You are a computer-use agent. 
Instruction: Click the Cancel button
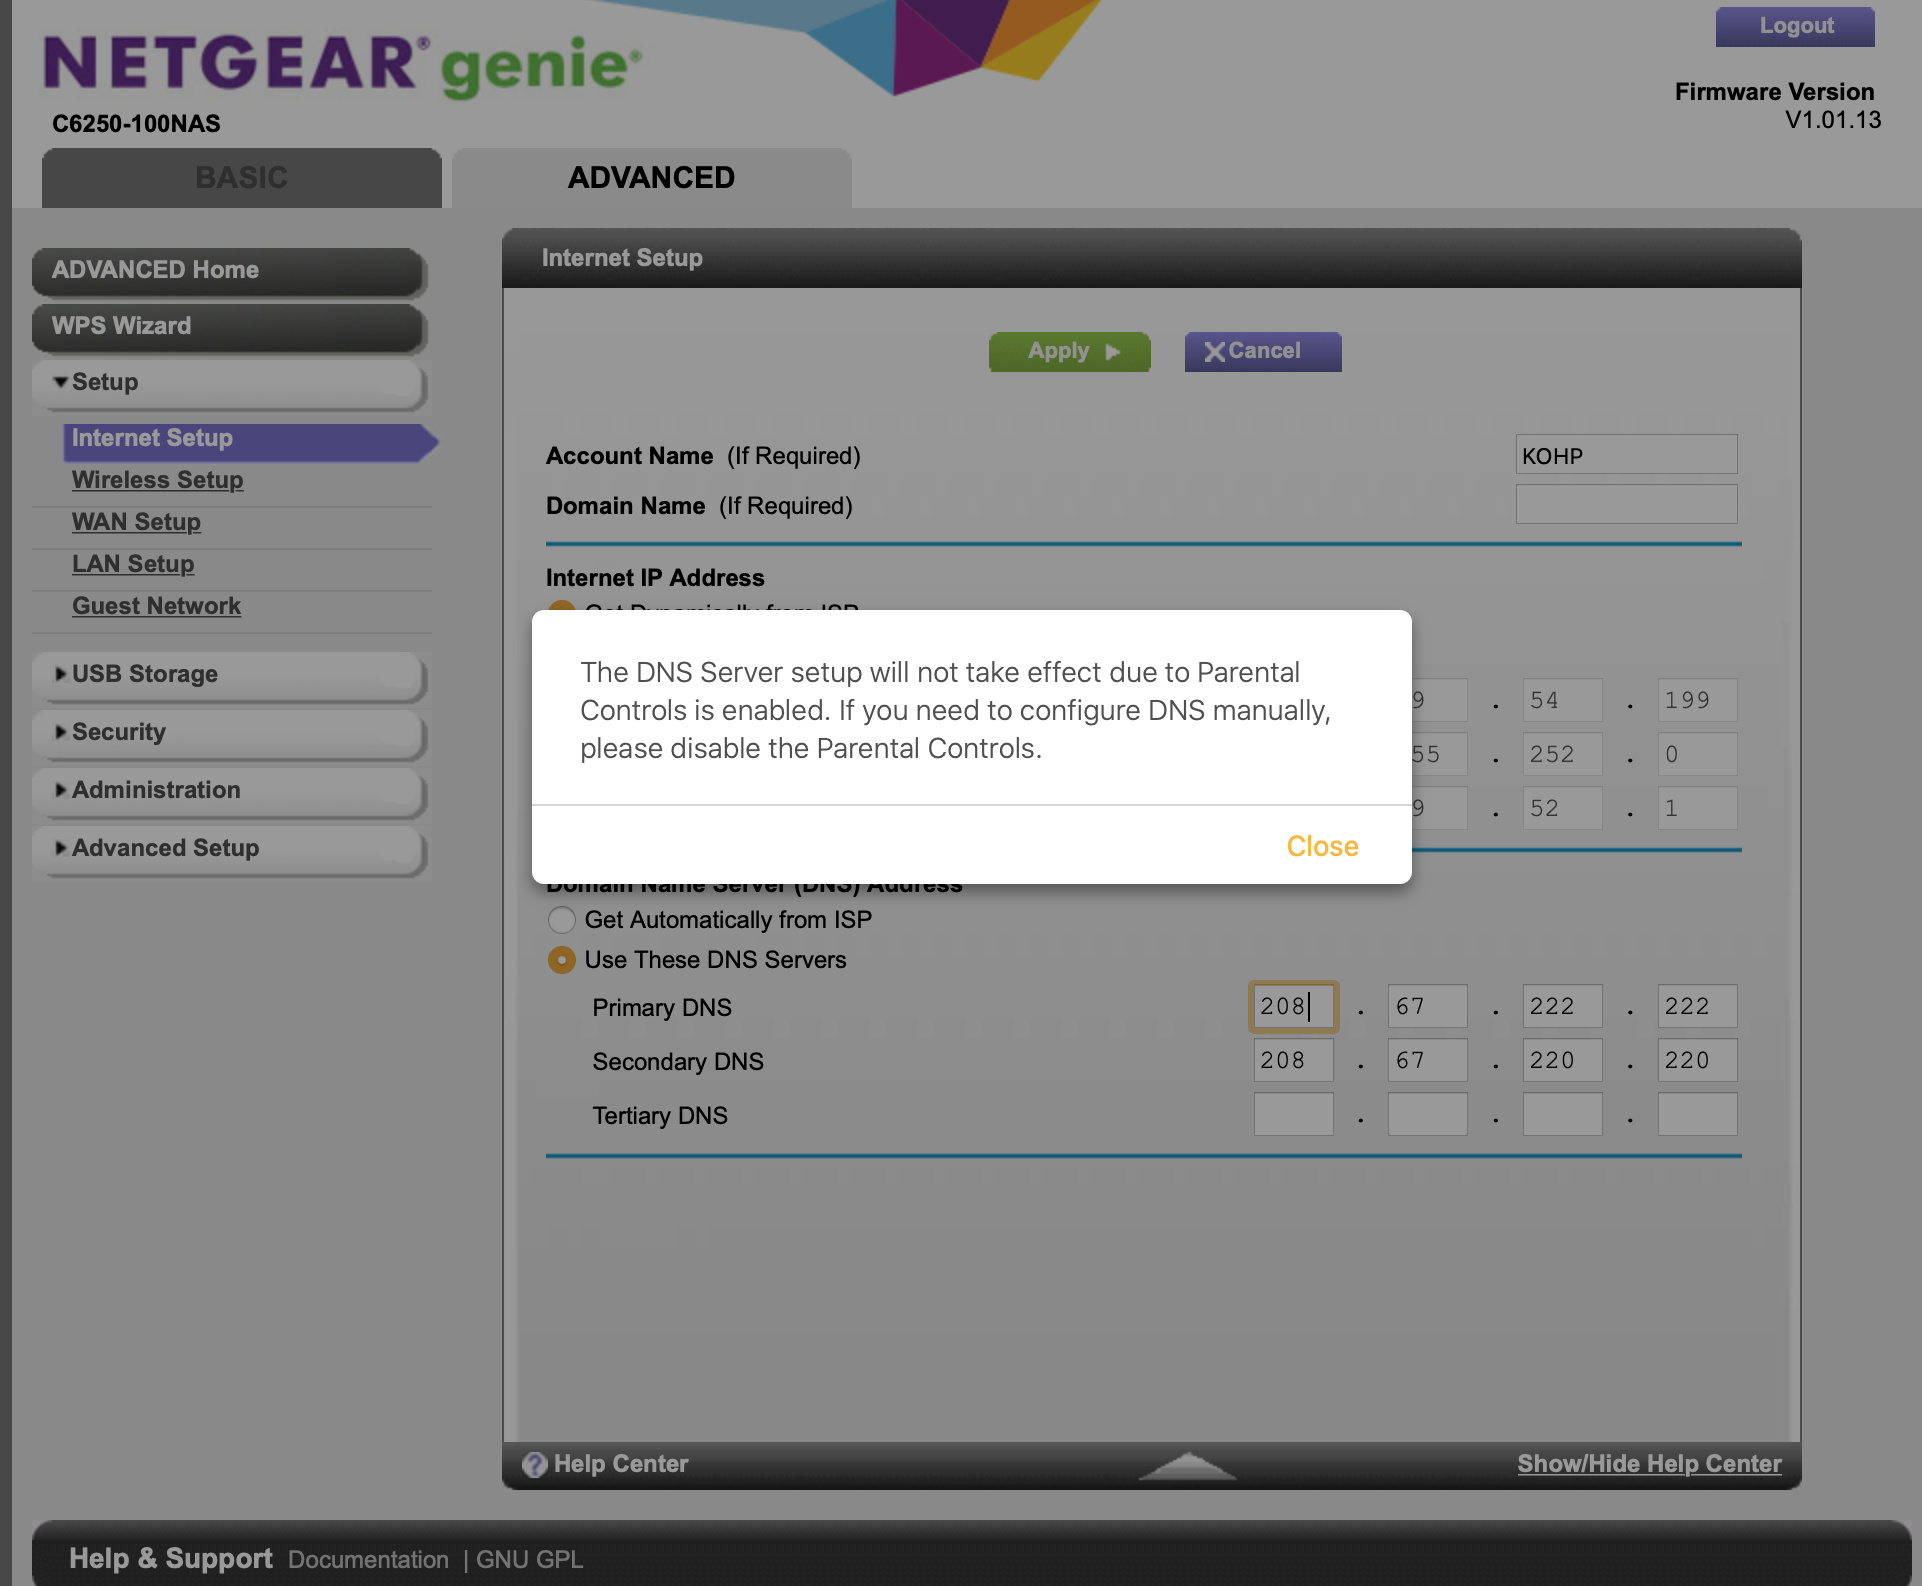tap(1263, 352)
